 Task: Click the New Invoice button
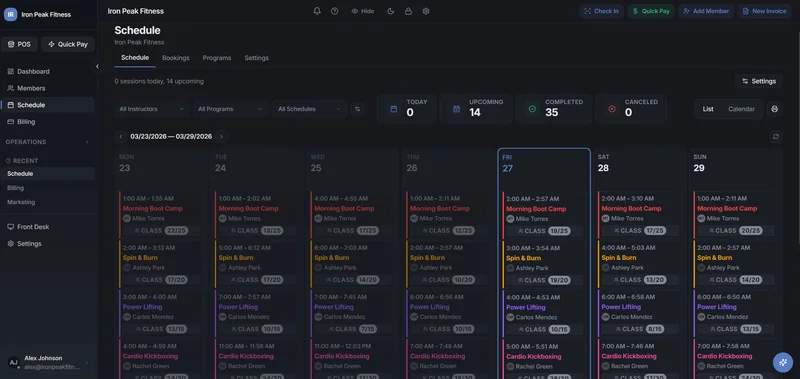point(764,11)
